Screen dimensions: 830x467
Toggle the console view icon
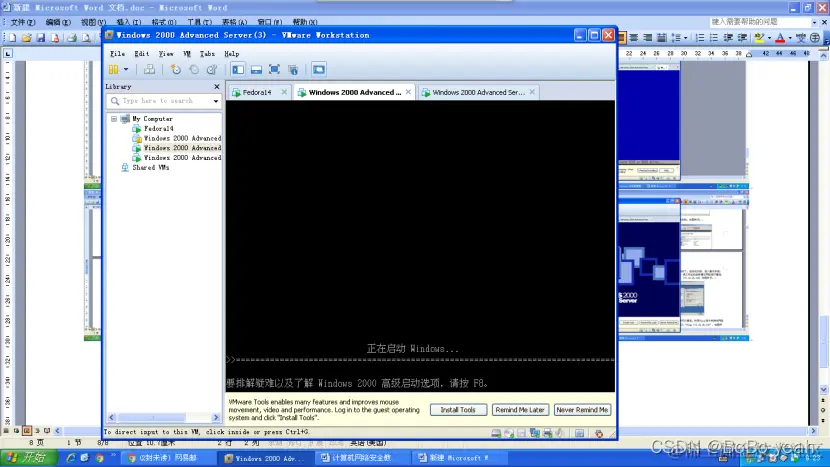click(x=319, y=69)
